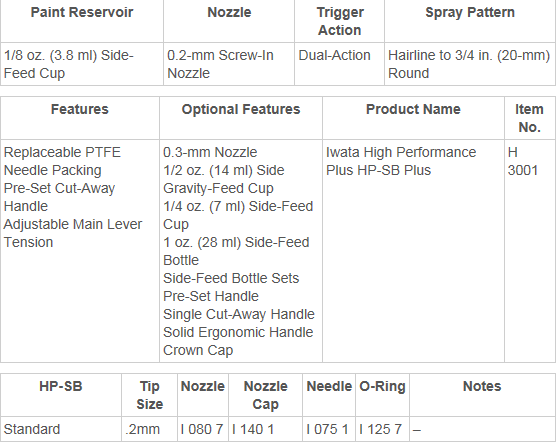Click the Hairline to 3/4 in. Round cell
The height and width of the screenshot is (442, 556).
[469, 64]
